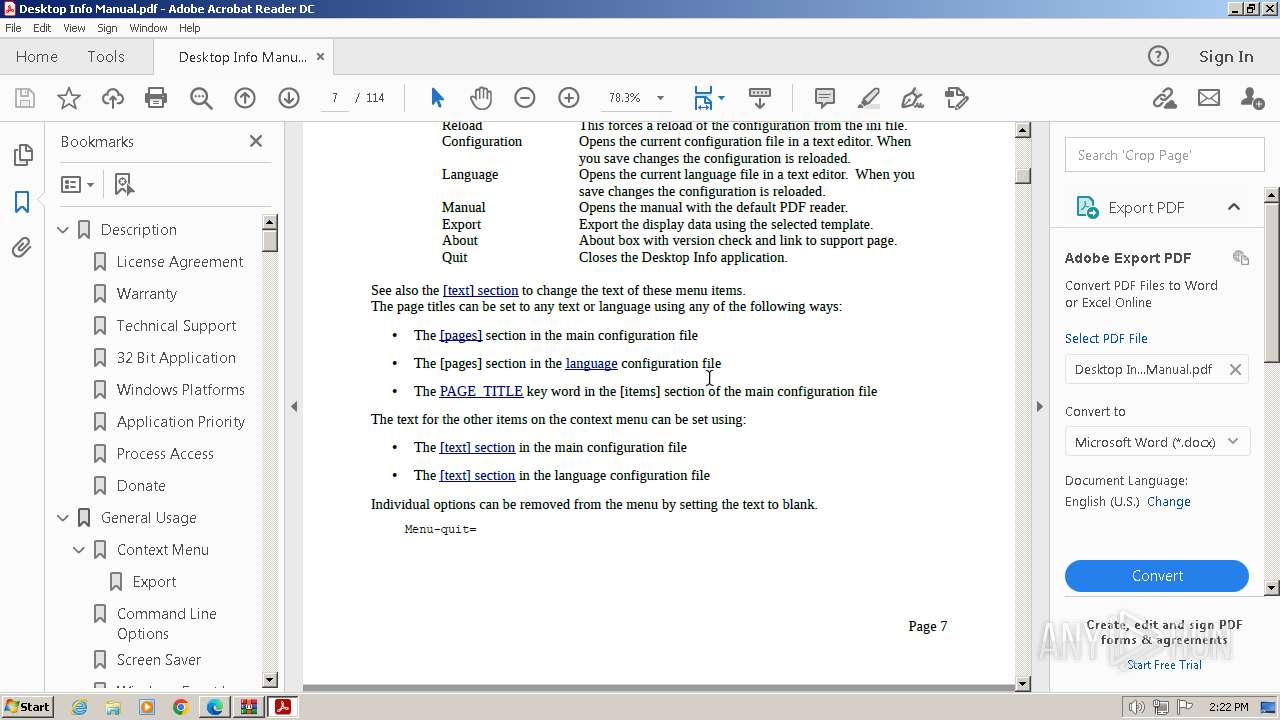Switch to the Tools tab
This screenshot has height=720, width=1280.
(106, 56)
